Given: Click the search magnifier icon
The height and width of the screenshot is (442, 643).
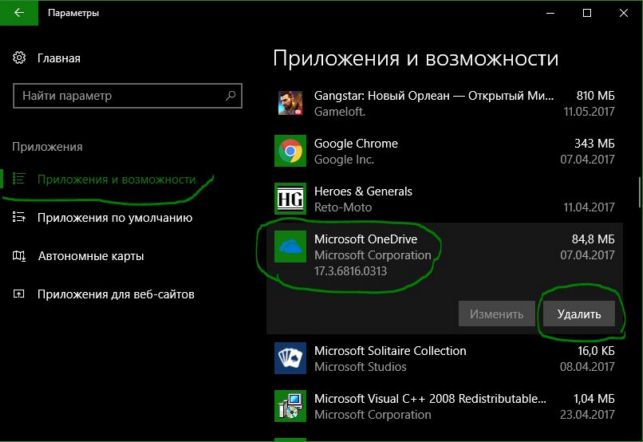Looking at the screenshot, I should tap(231, 96).
